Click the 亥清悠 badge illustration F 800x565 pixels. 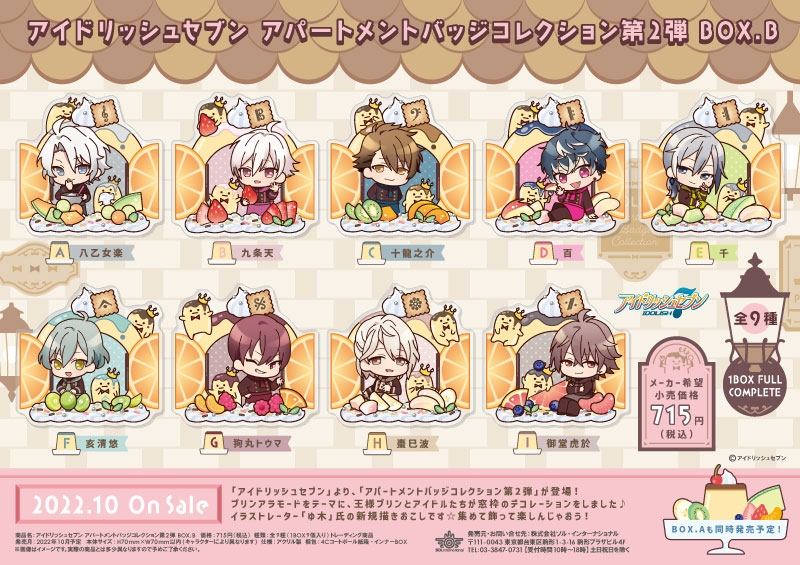(x=90, y=357)
